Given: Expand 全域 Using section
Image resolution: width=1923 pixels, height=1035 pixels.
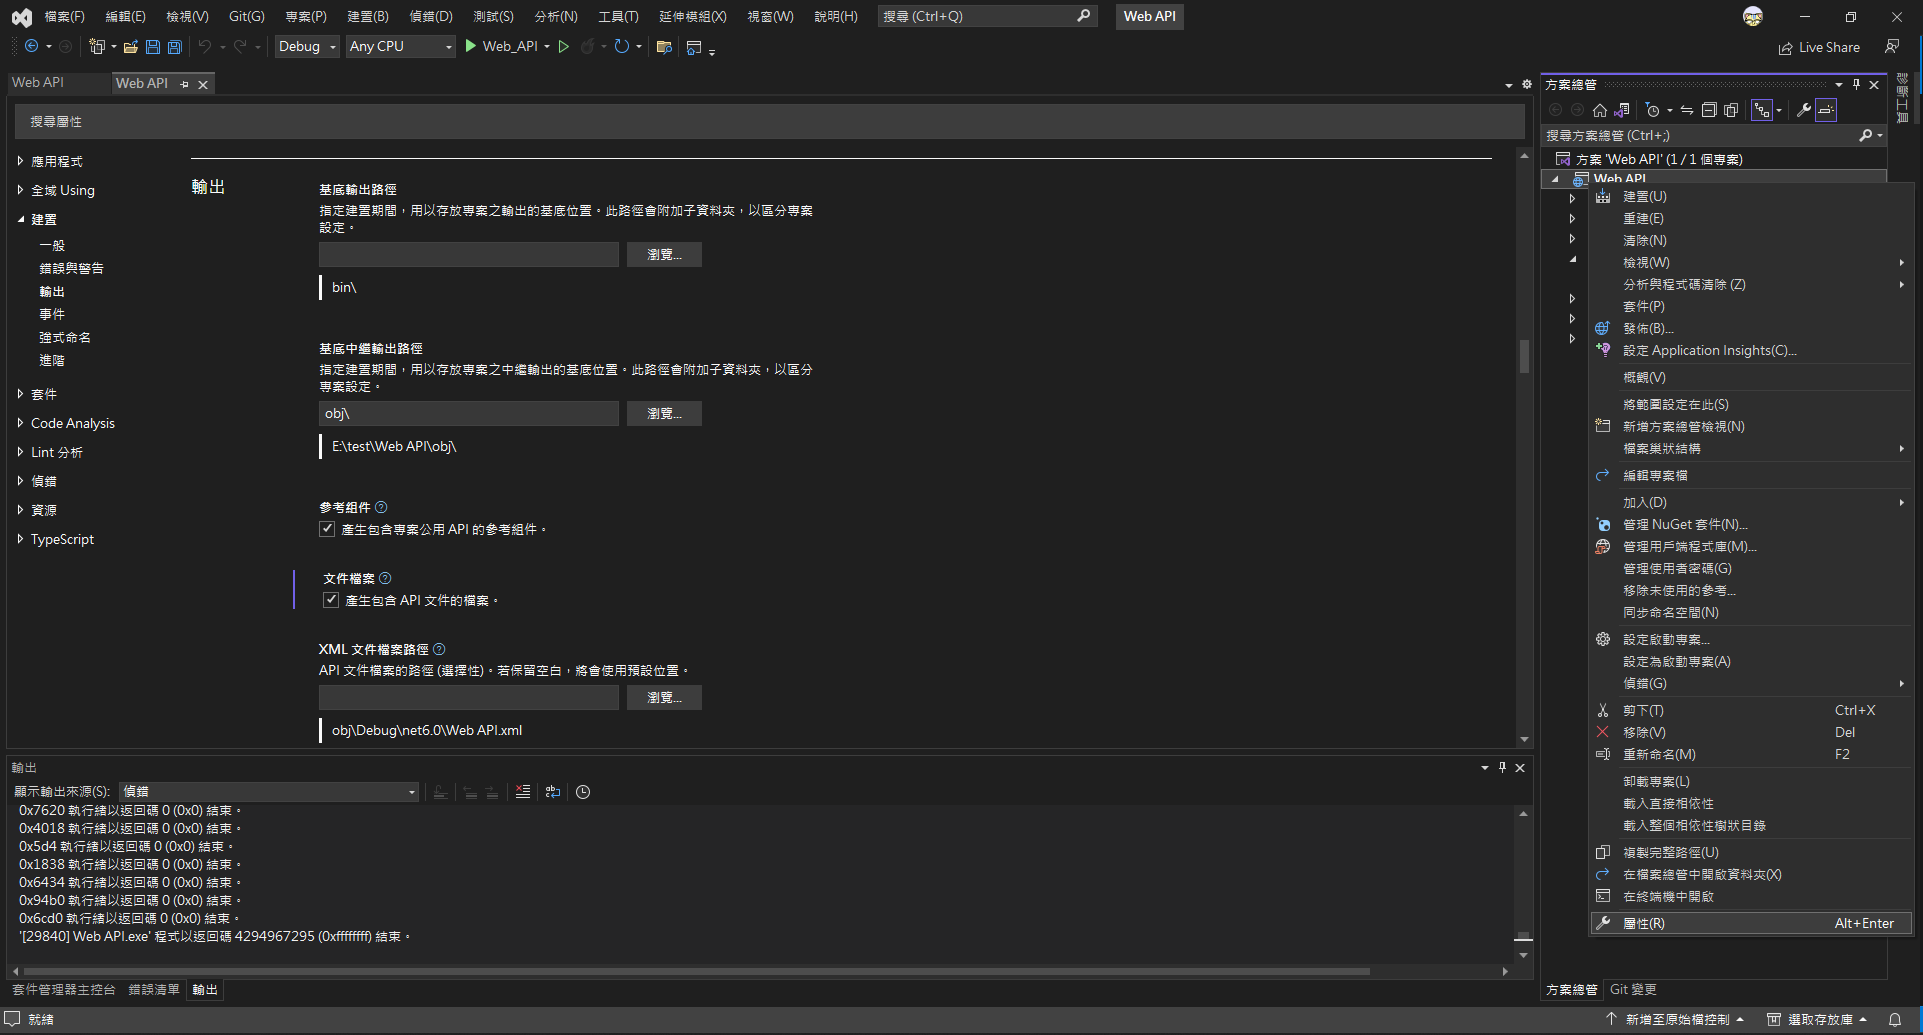Looking at the screenshot, I should point(20,190).
